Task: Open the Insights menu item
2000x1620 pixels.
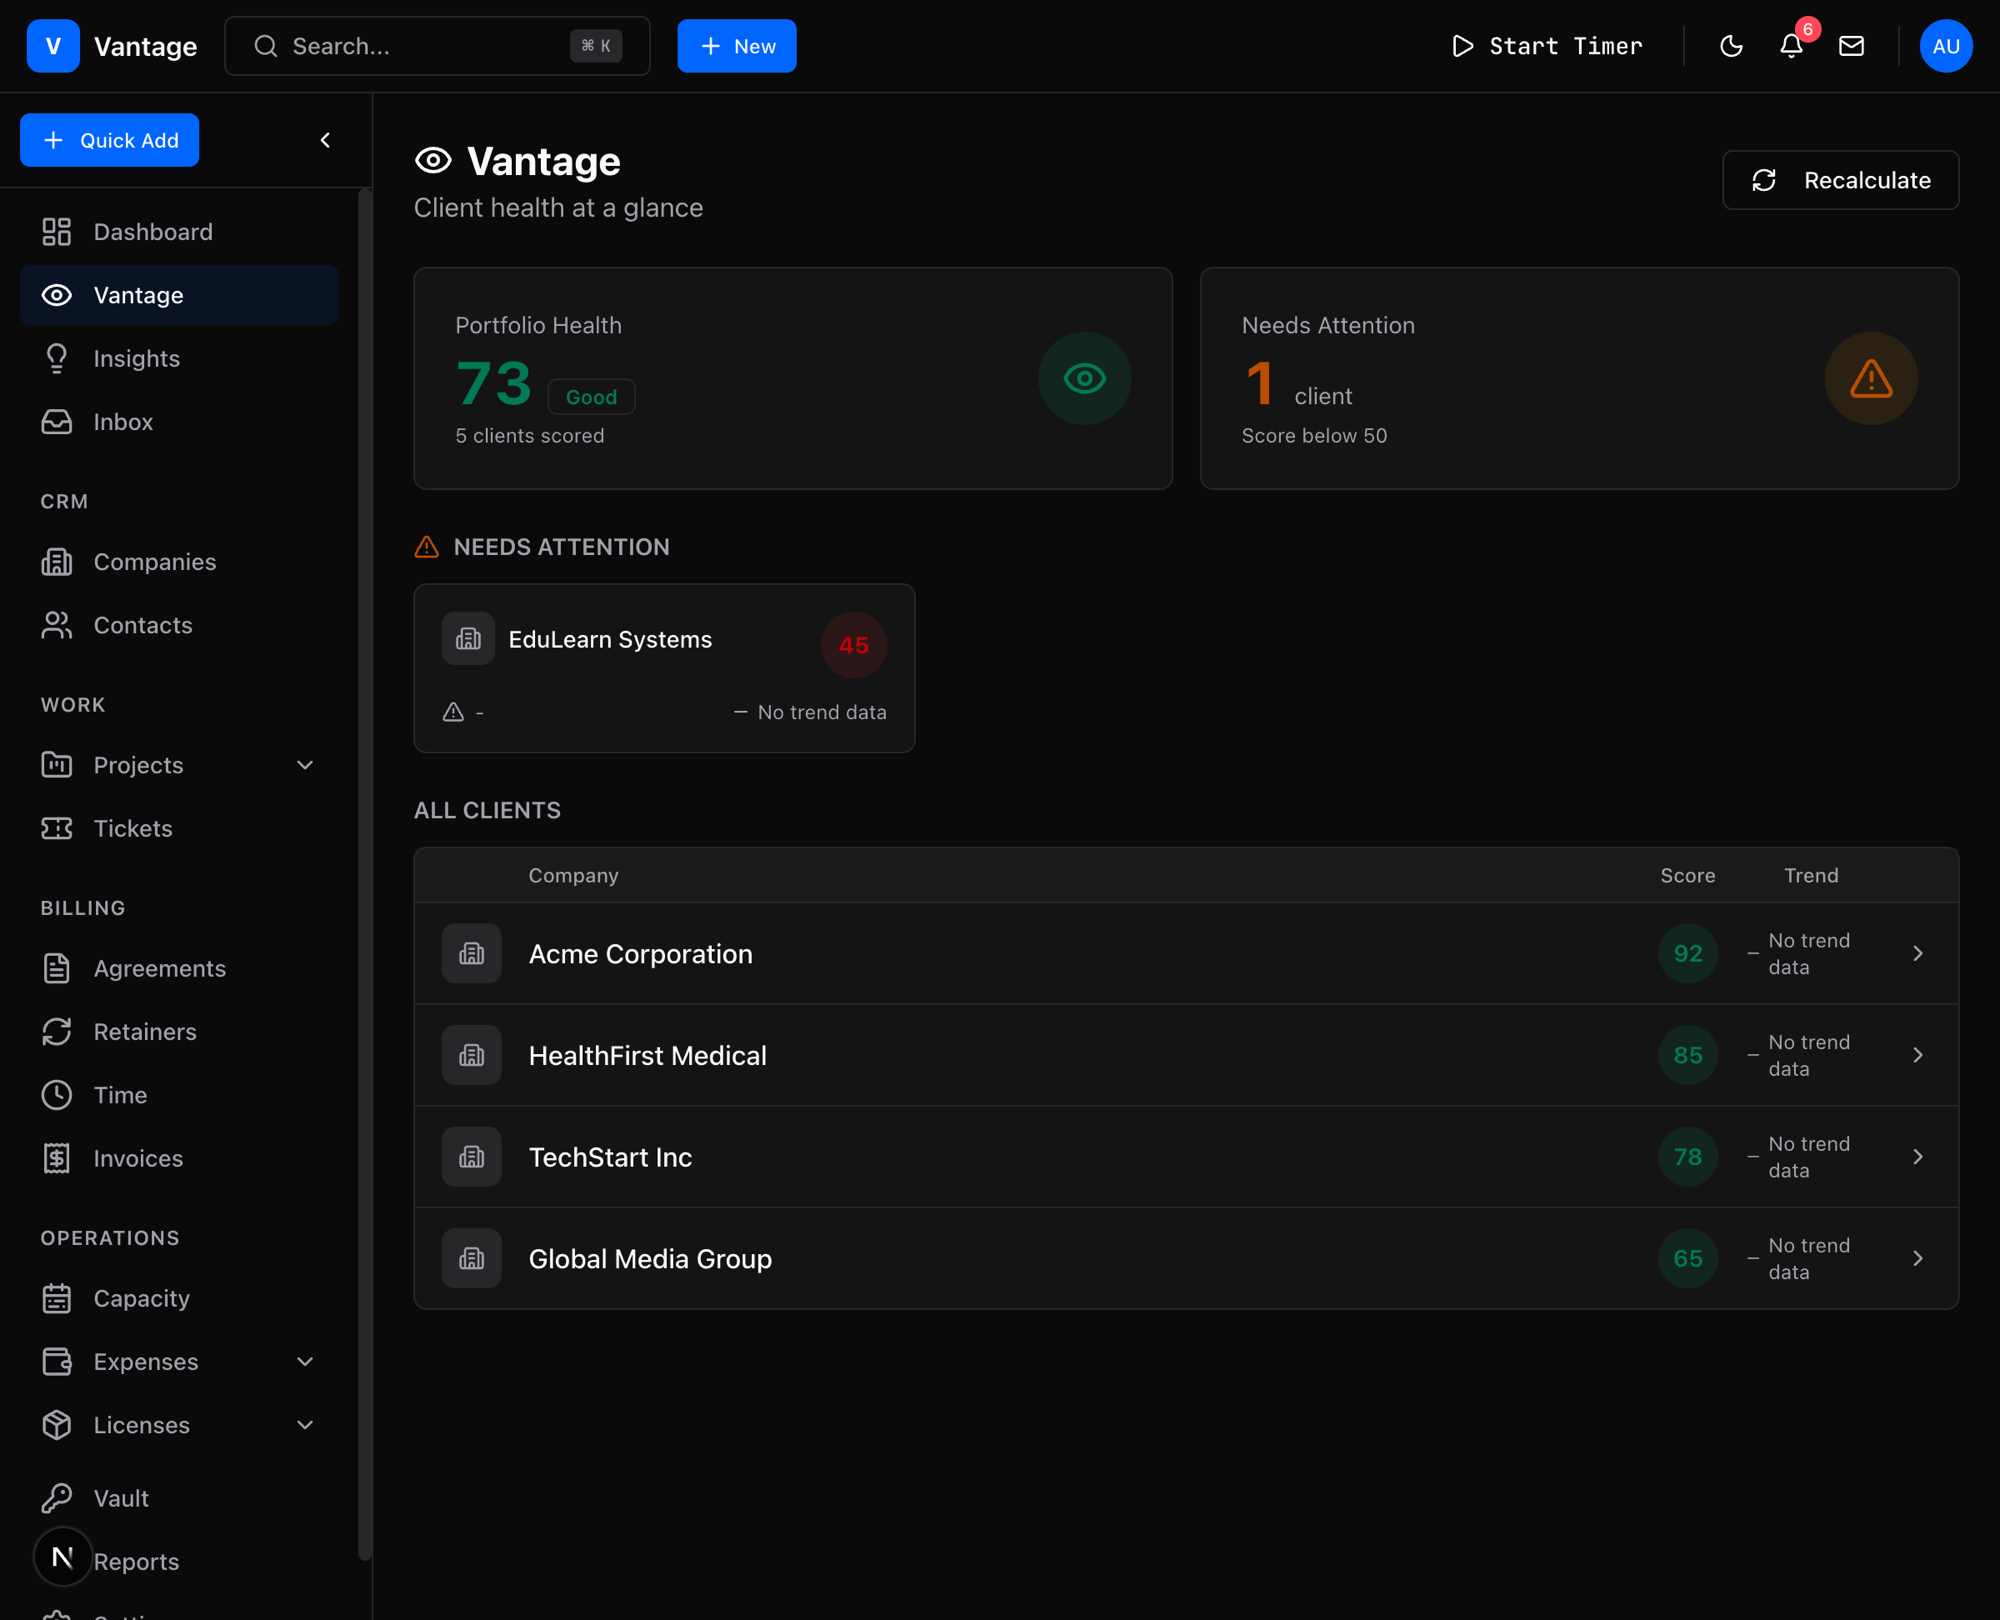Action: tap(136, 358)
